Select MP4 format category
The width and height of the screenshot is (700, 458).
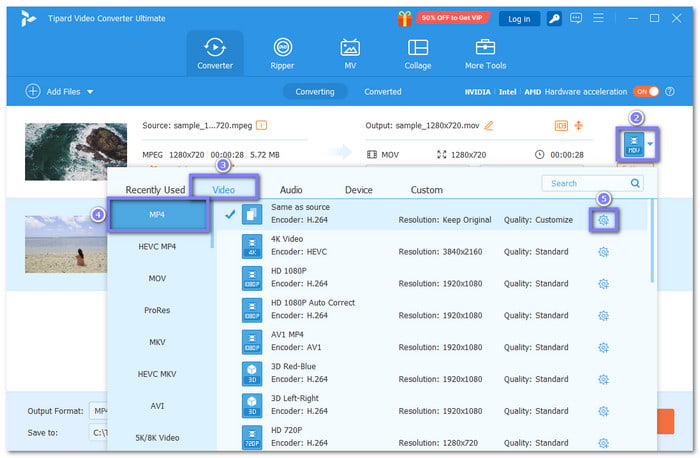(157, 215)
